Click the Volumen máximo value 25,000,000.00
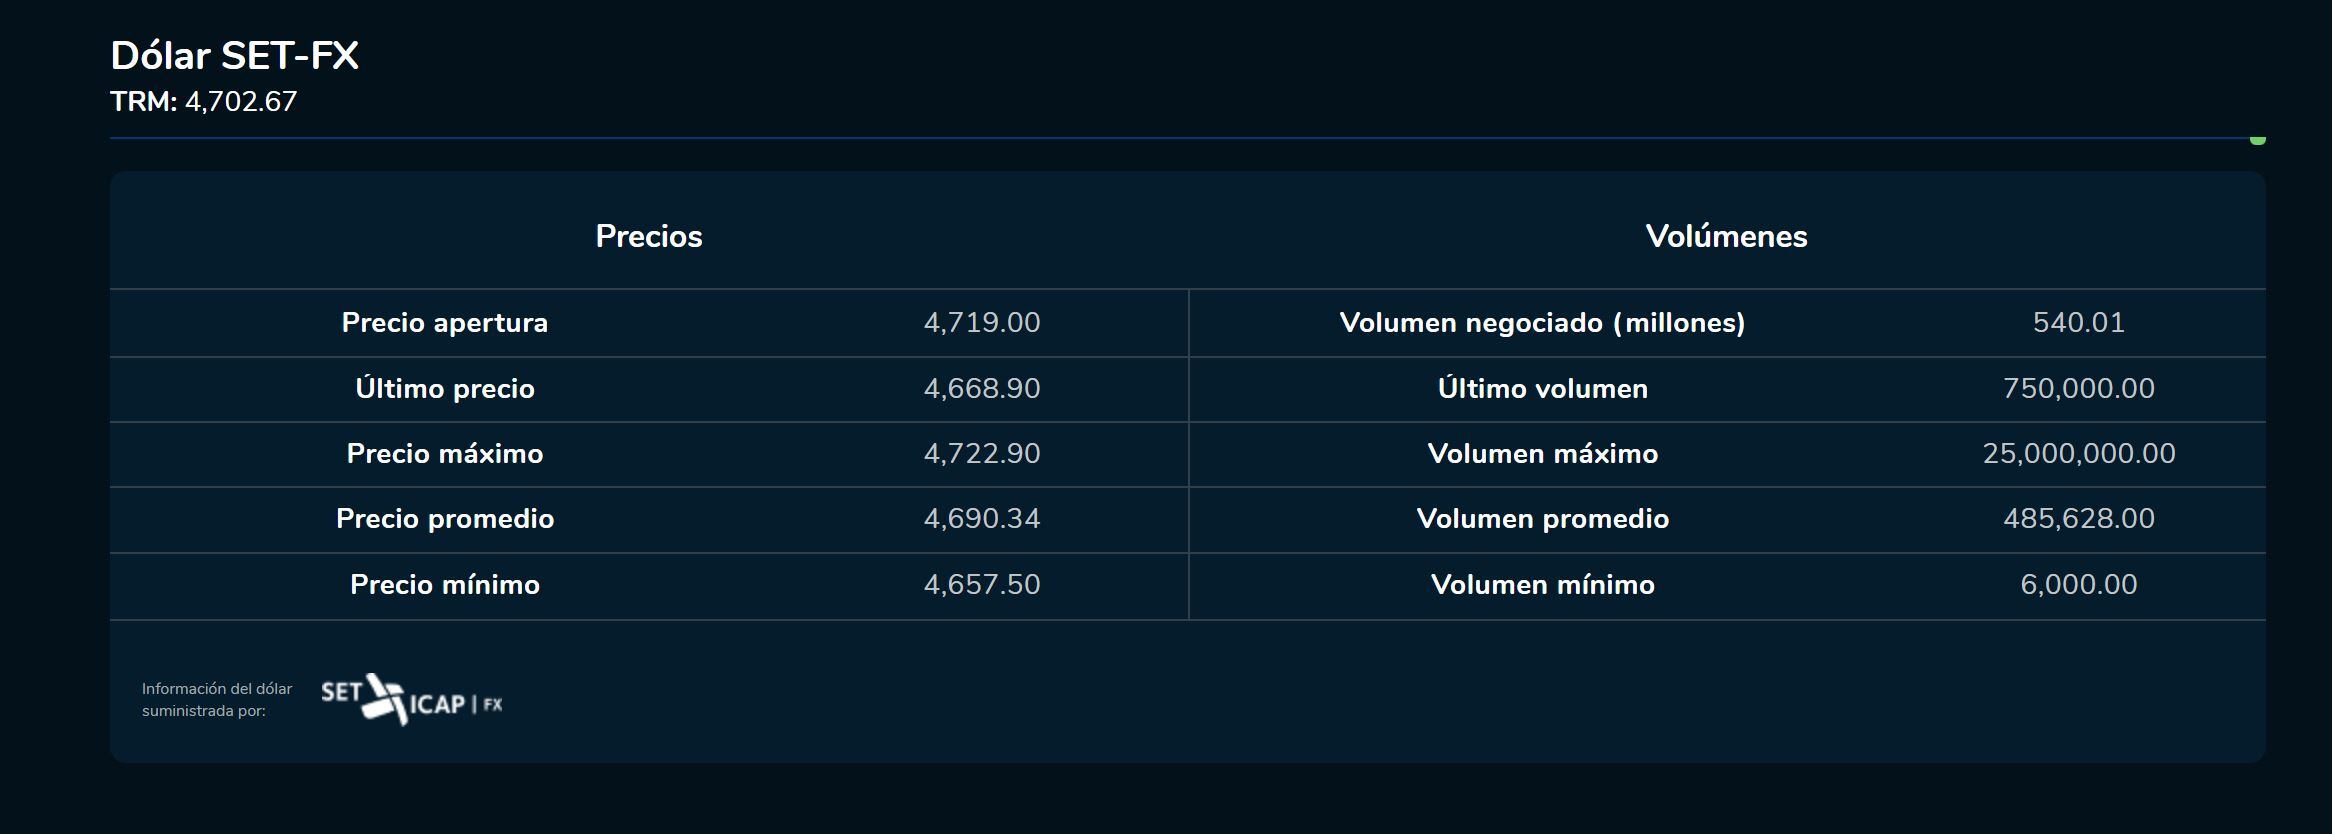This screenshot has width=2332, height=834. (2078, 454)
